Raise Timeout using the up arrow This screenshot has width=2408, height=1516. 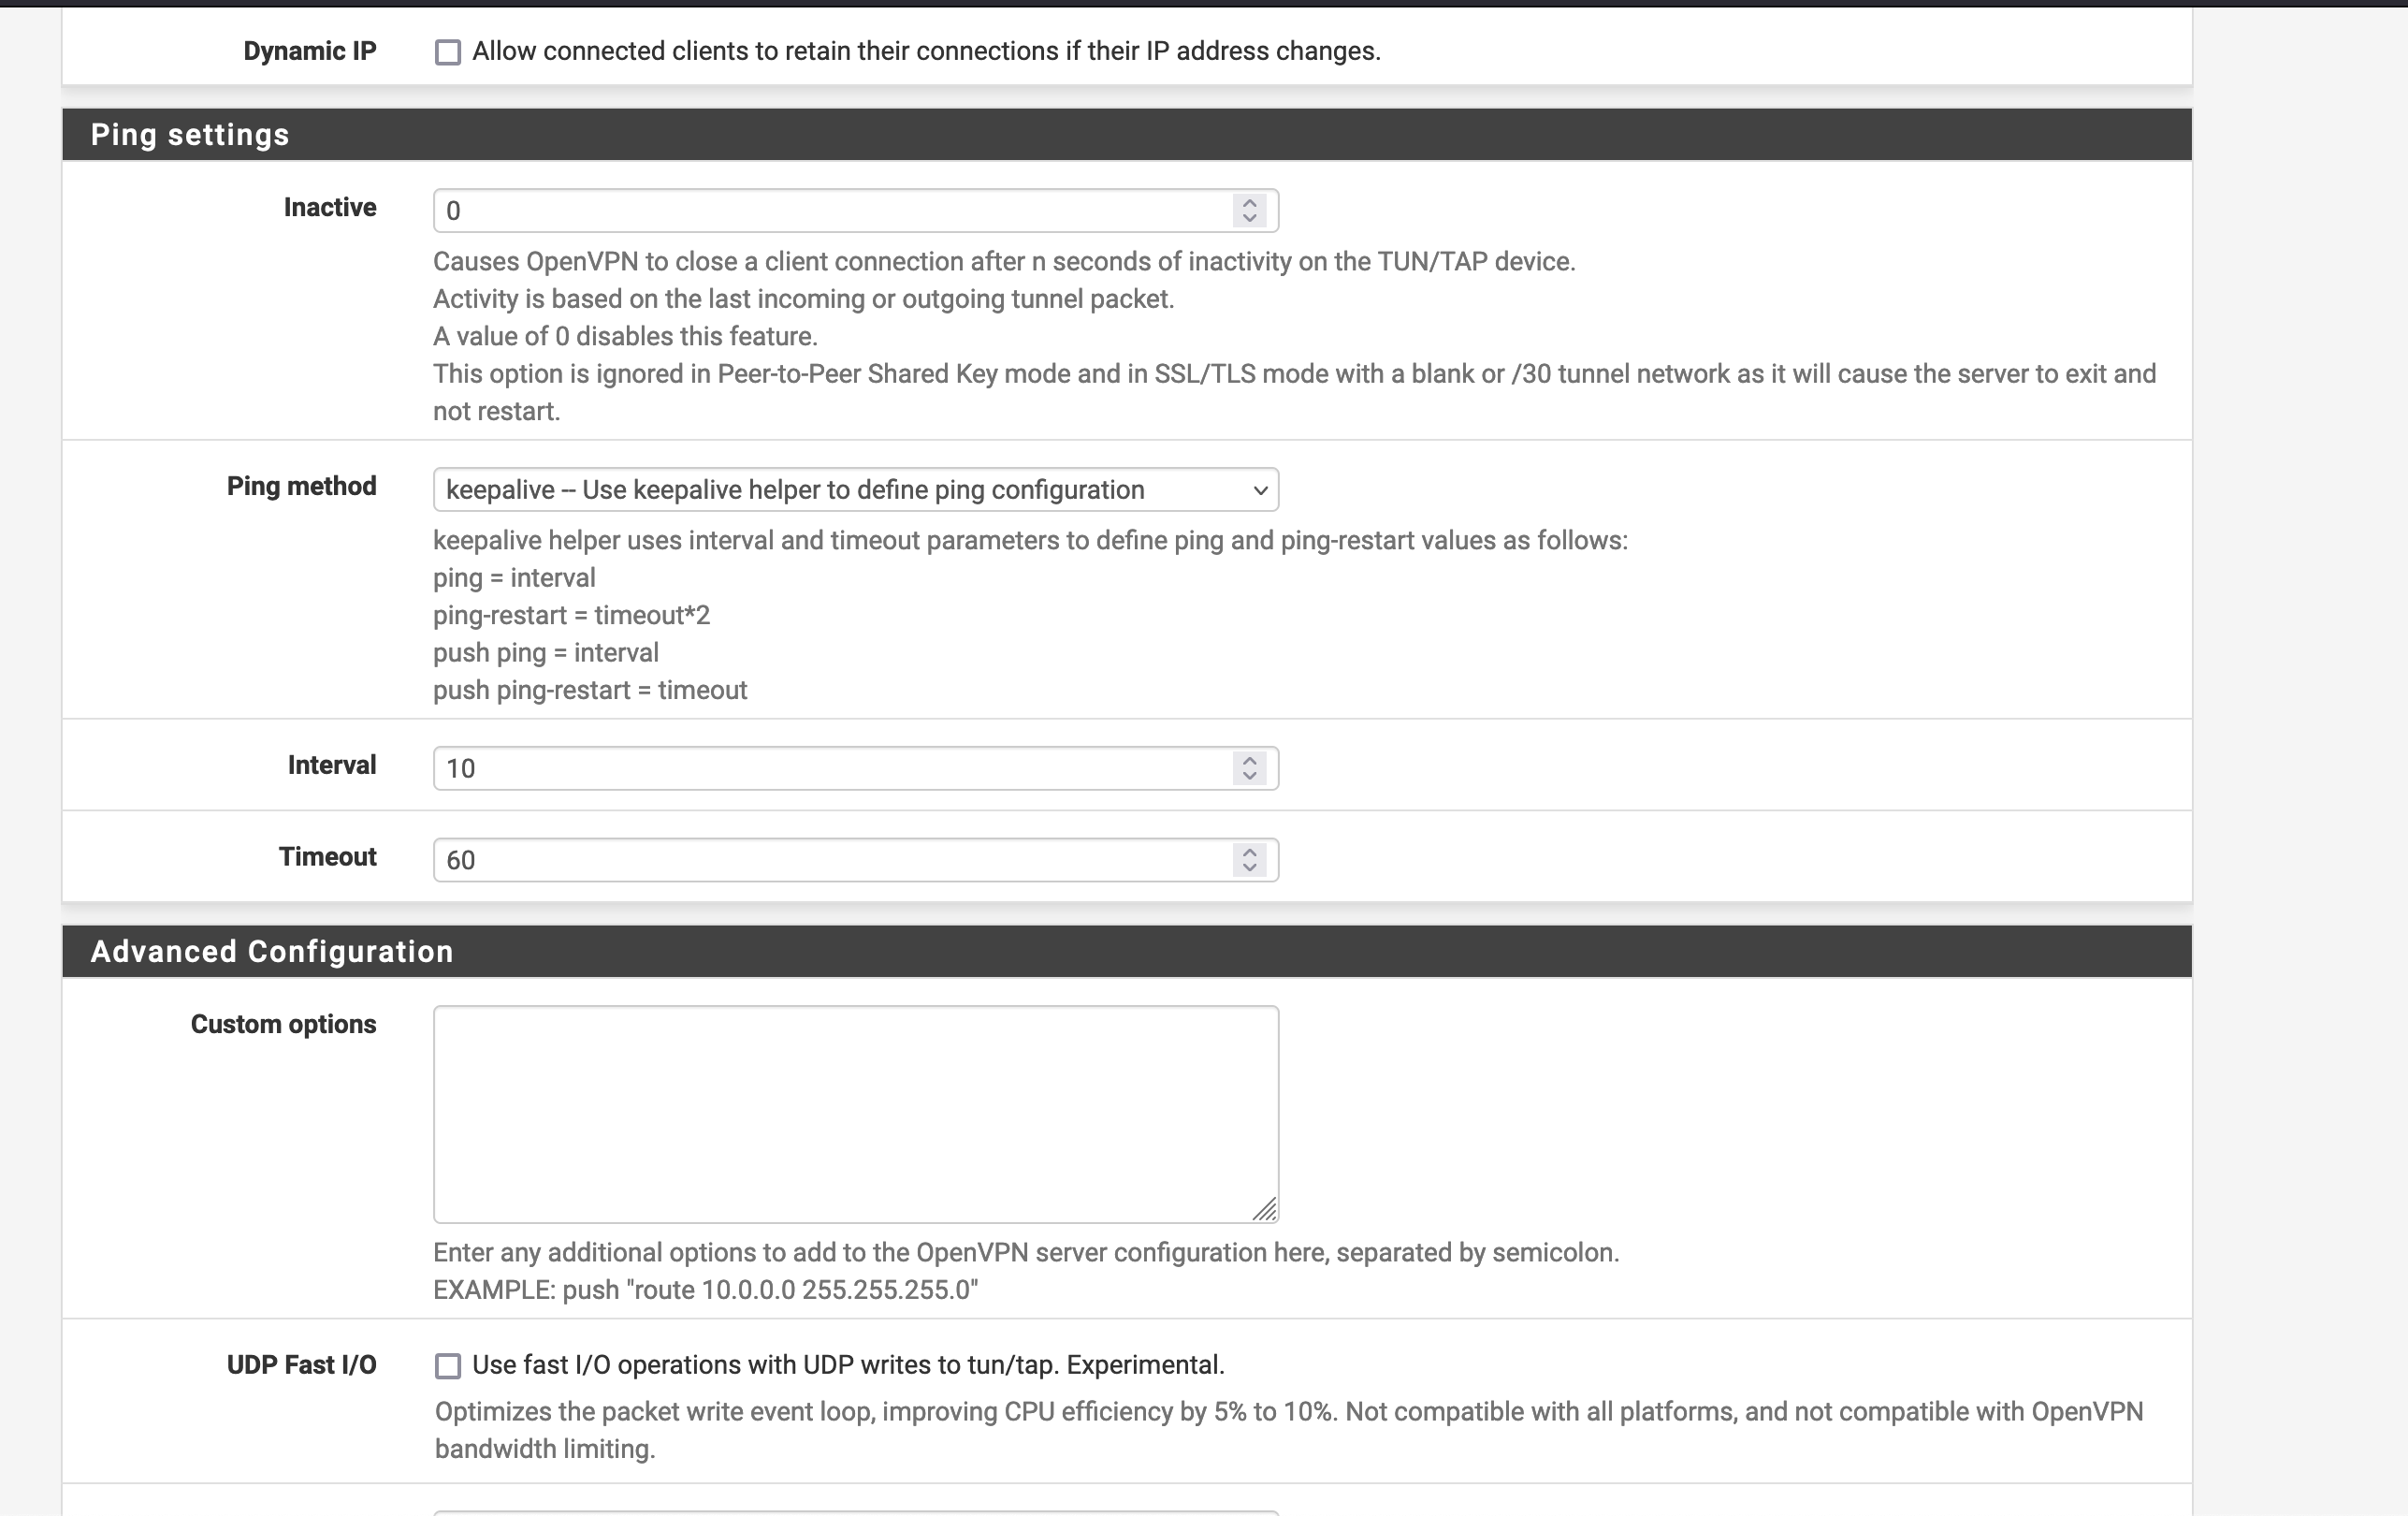[1250, 853]
